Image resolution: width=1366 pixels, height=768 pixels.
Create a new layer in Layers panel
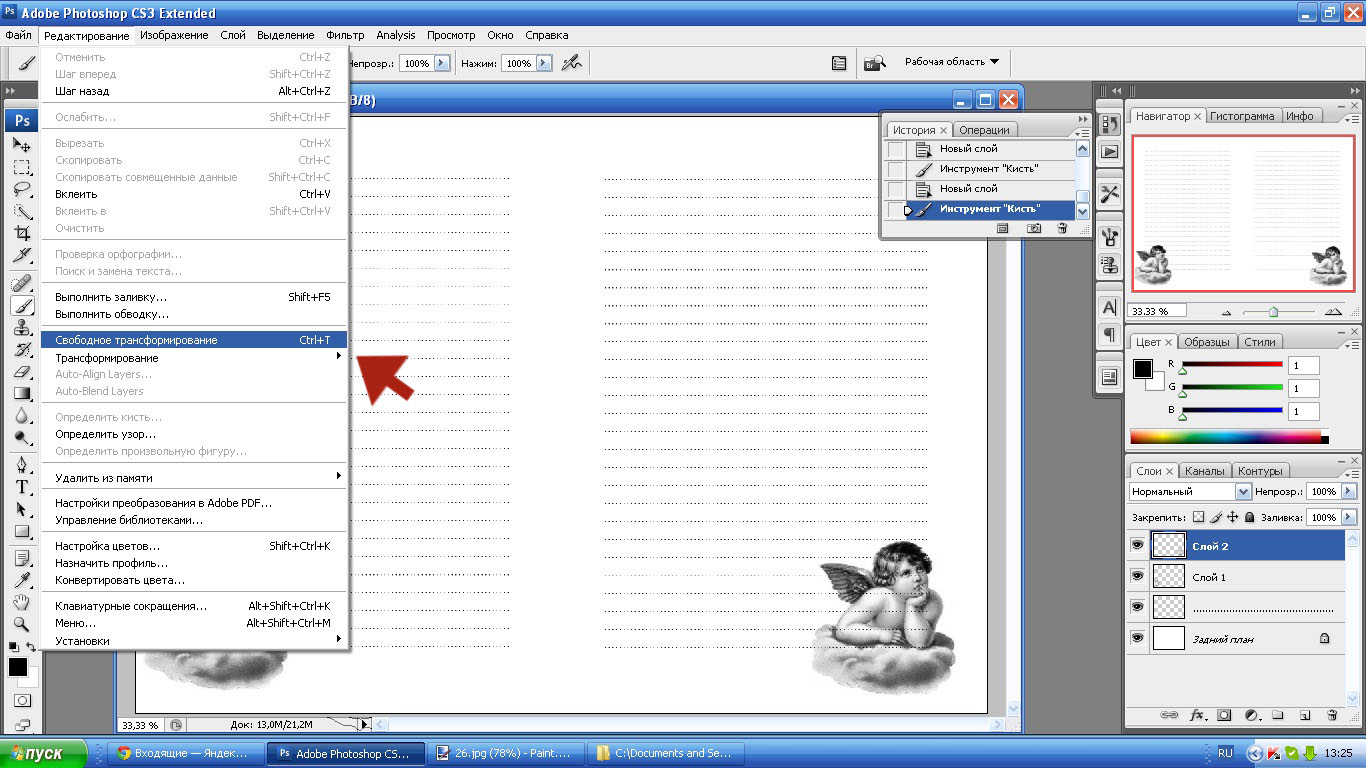1305,716
